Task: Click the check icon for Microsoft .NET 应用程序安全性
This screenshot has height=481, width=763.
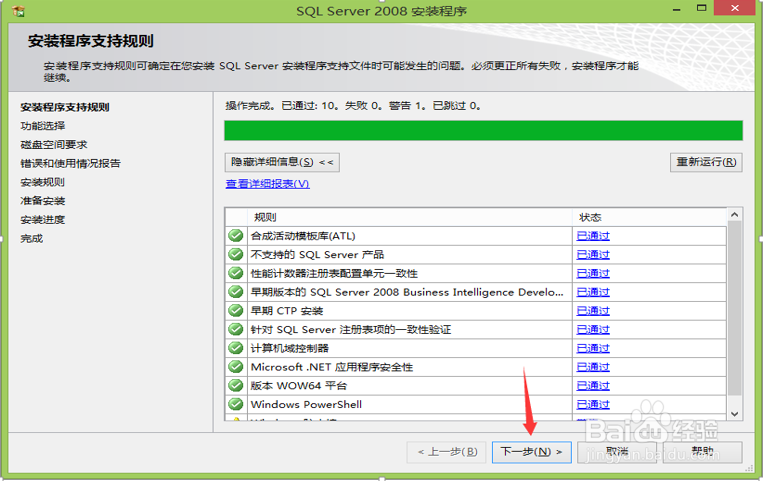Action: coord(236,367)
